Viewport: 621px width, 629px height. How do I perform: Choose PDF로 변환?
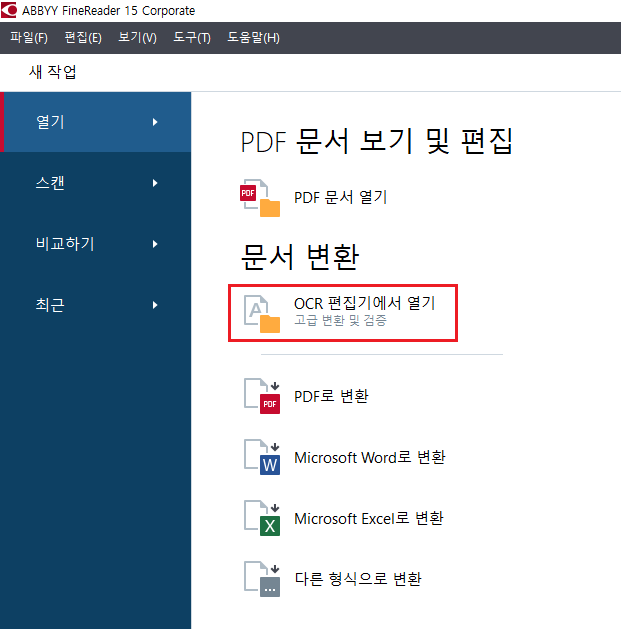click(x=331, y=396)
